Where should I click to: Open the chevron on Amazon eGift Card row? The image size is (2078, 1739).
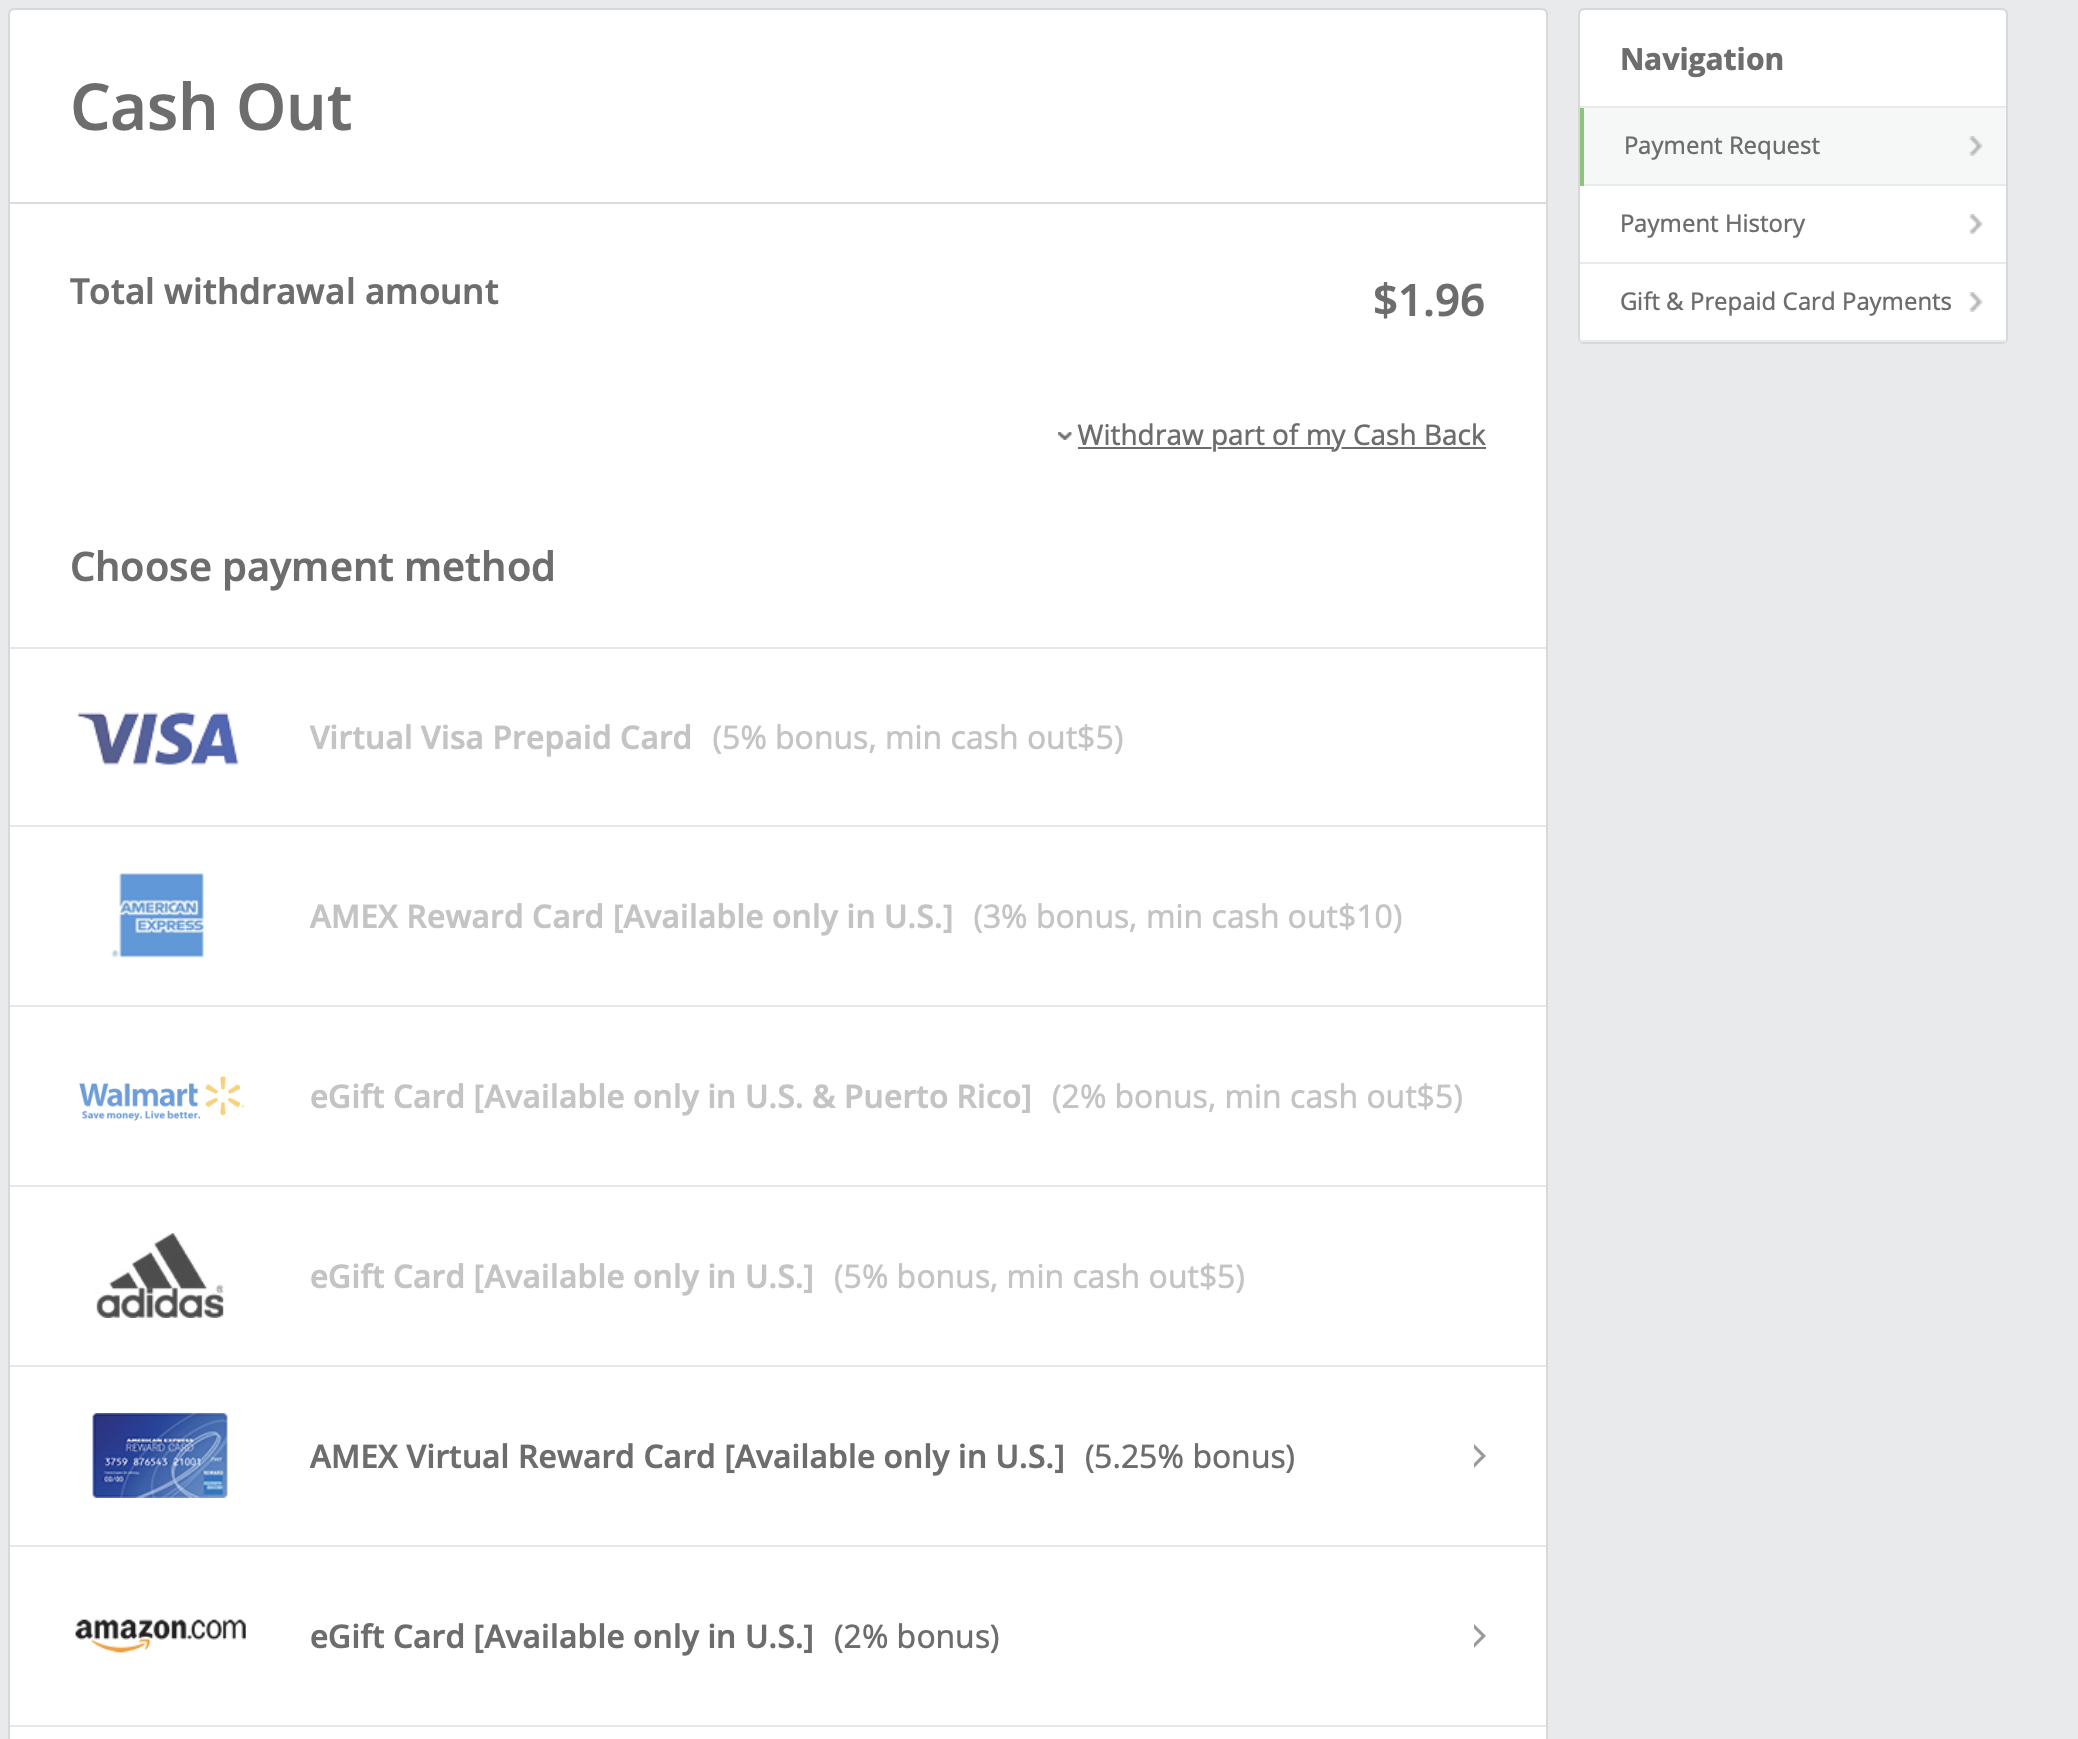pyautogui.click(x=1479, y=1636)
